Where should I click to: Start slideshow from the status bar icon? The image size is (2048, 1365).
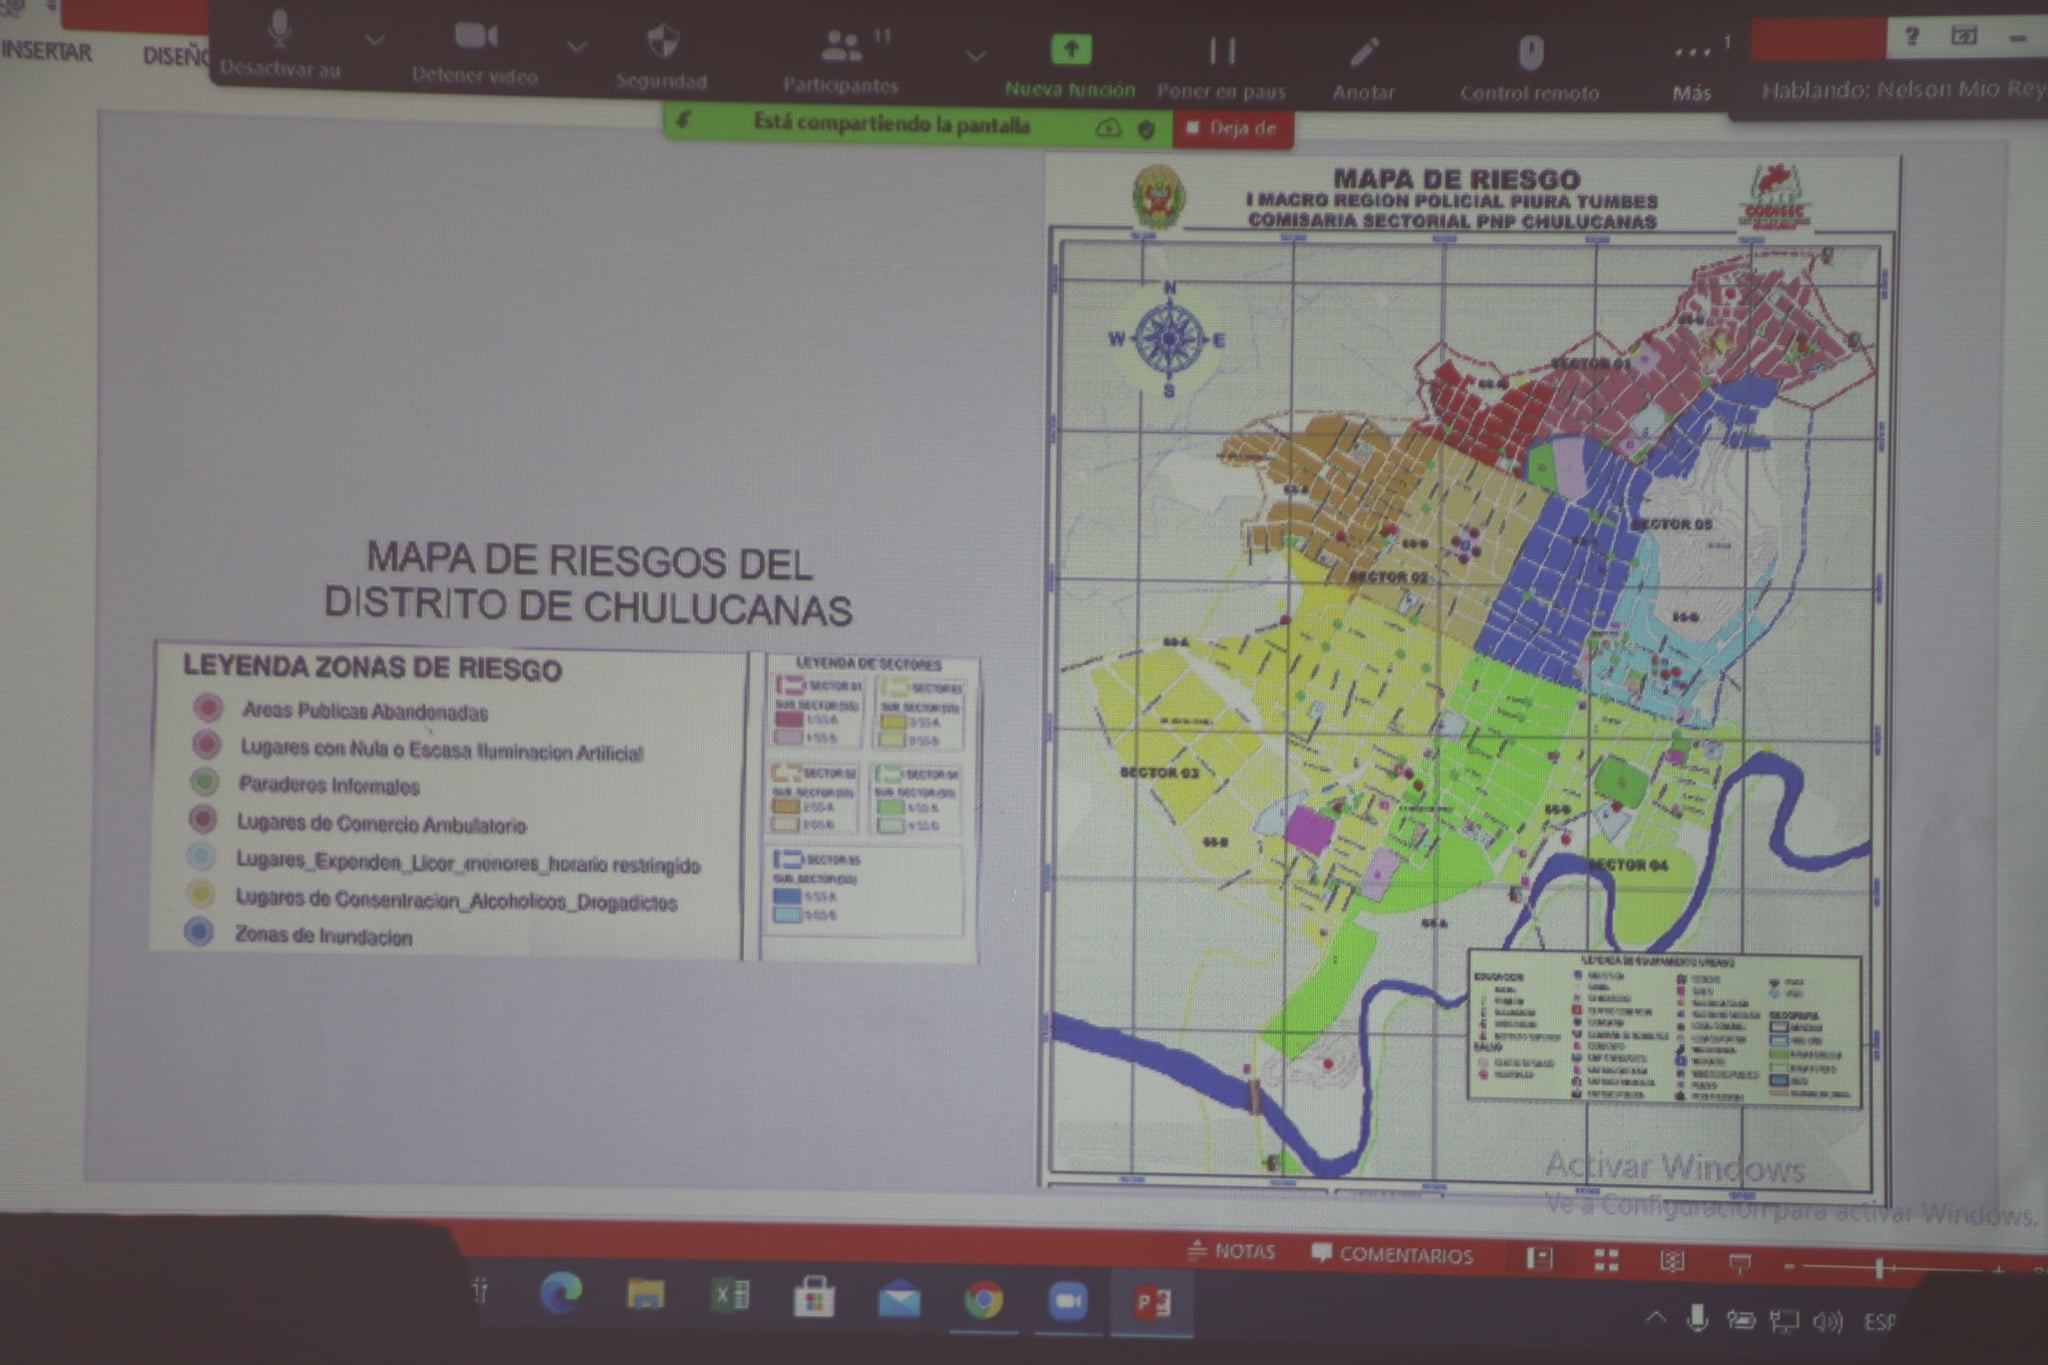[x=1740, y=1264]
